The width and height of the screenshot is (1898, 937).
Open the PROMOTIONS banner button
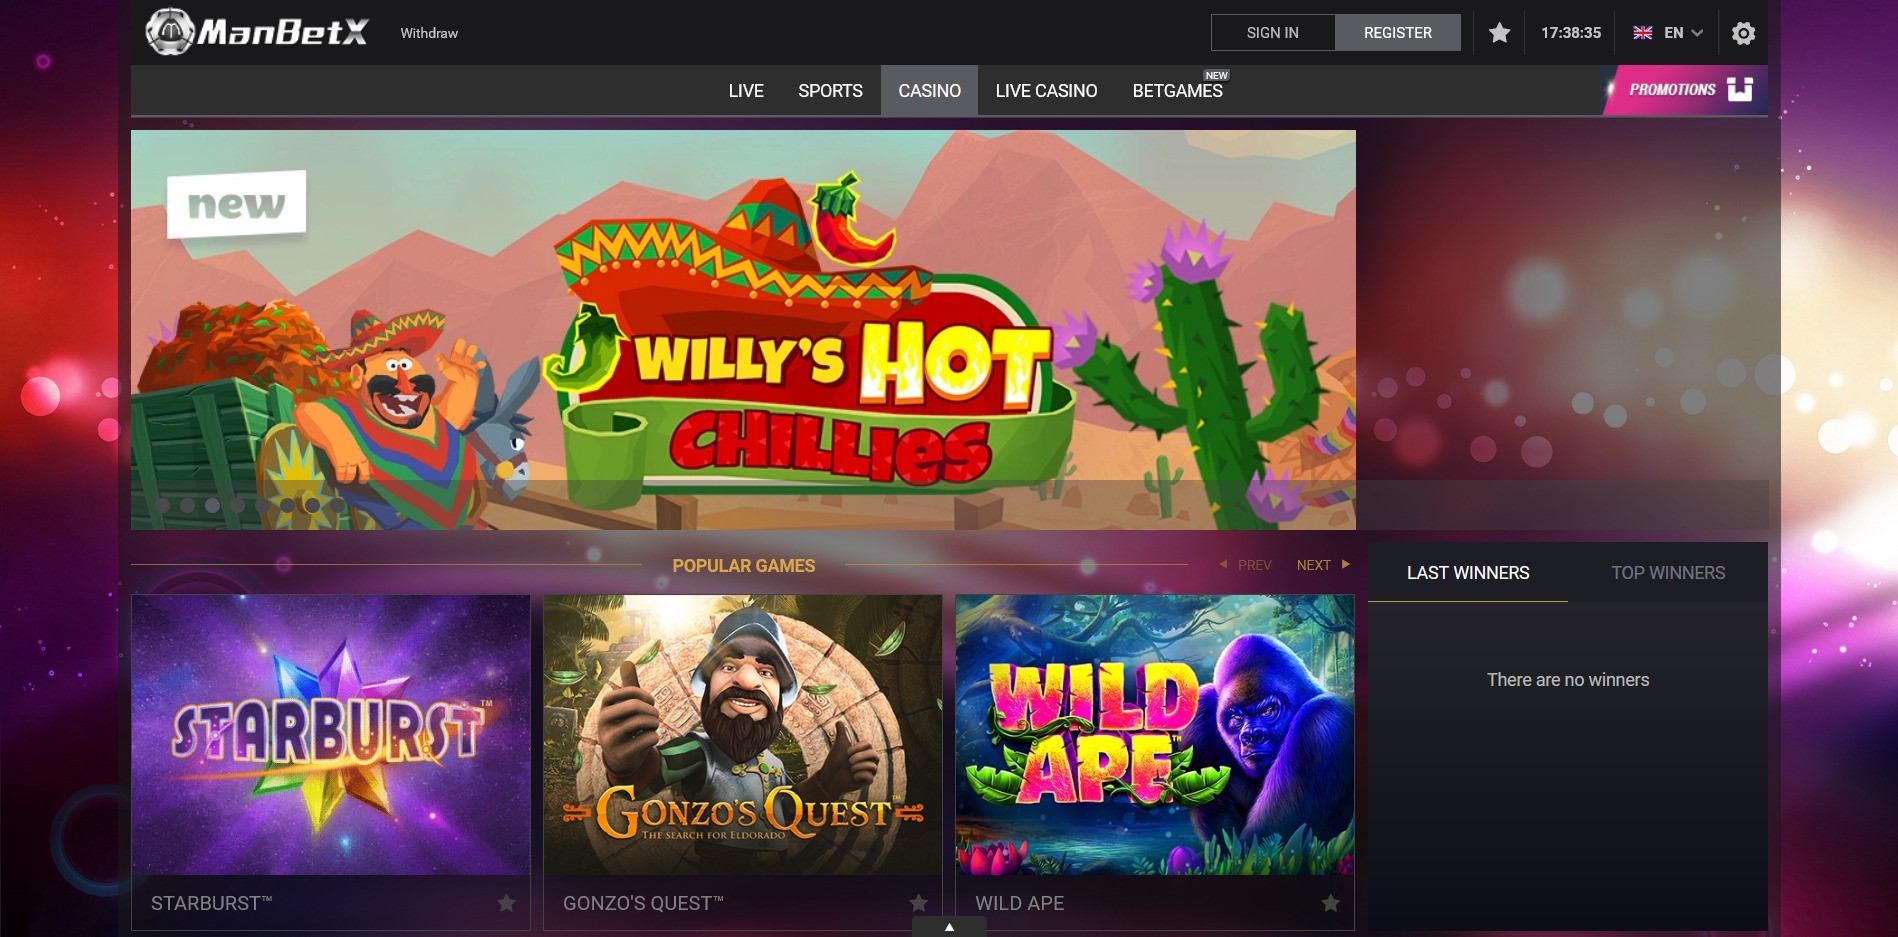click(x=1686, y=90)
